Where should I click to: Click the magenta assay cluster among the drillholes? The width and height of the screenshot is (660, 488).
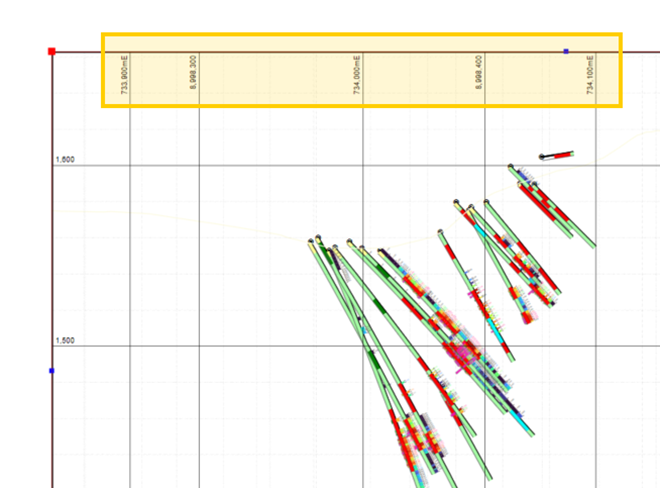[x=462, y=351]
